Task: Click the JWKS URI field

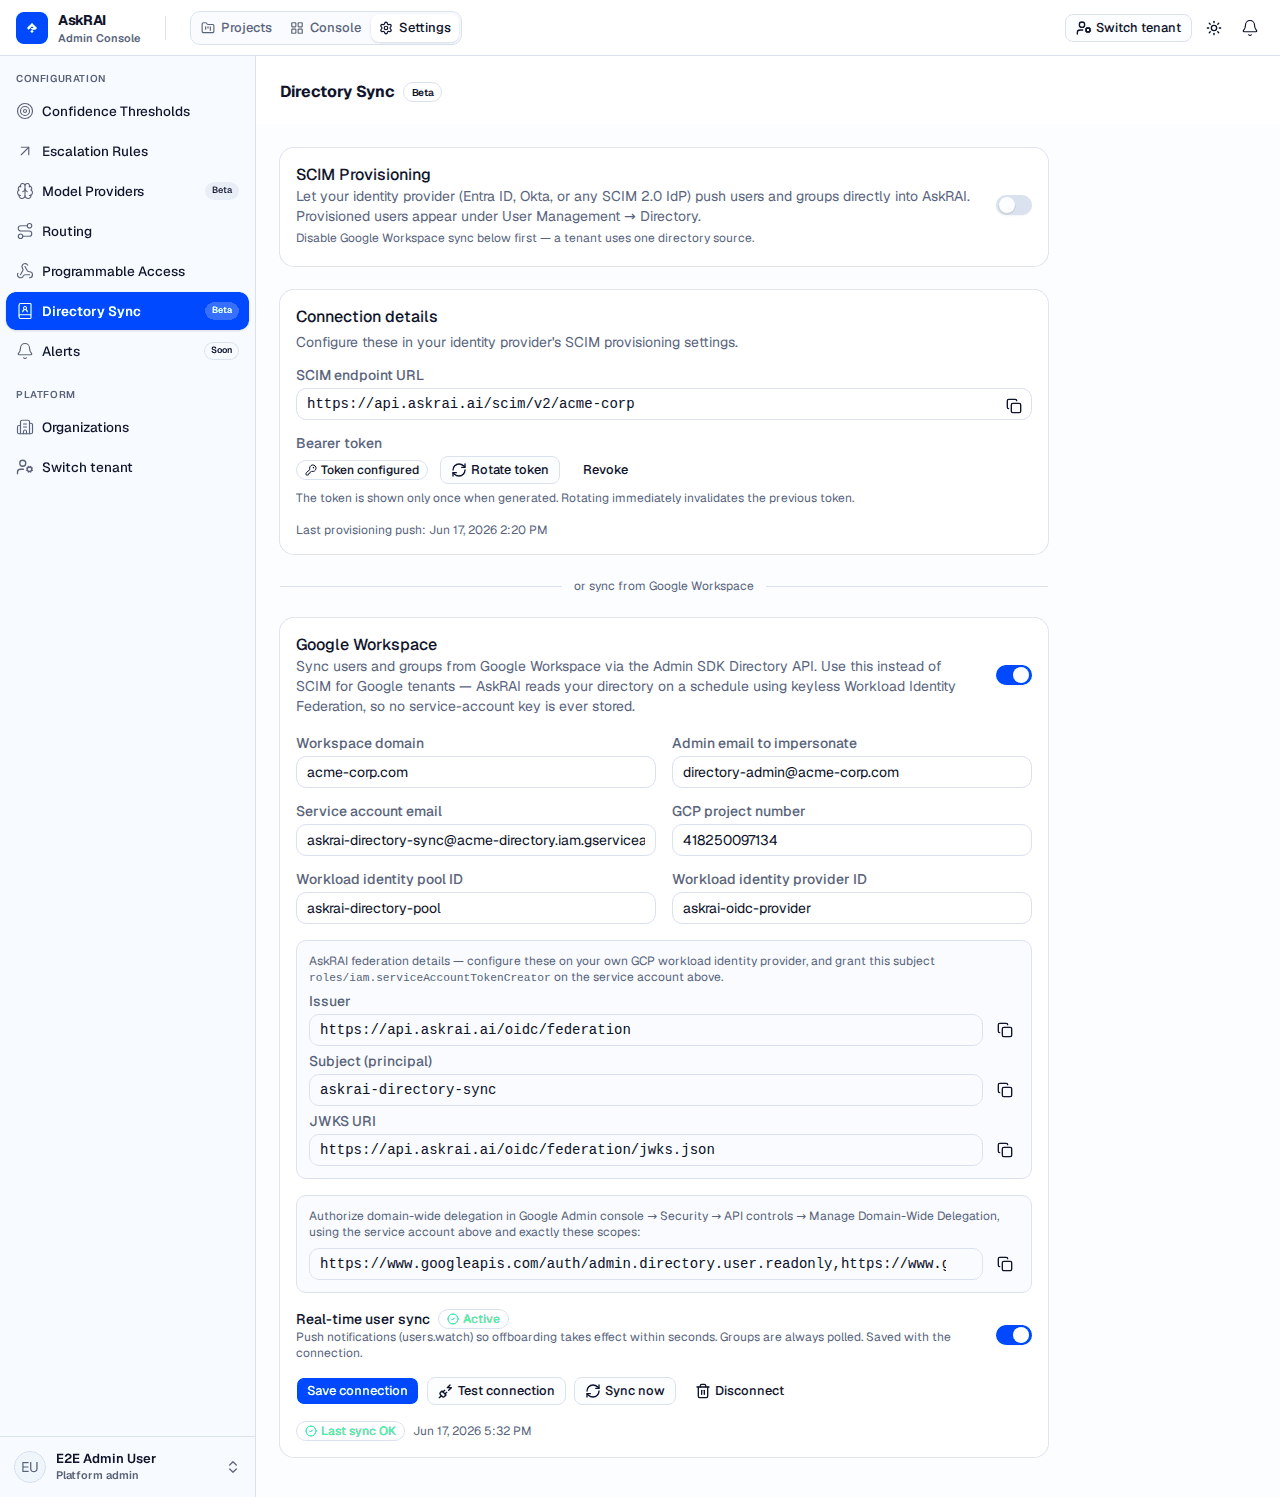Action: click(646, 1150)
